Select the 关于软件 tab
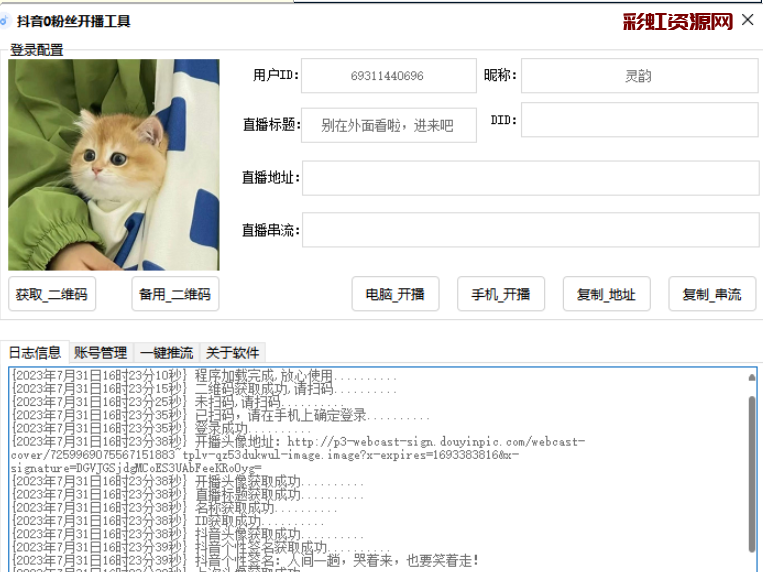The height and width of the screenshot is (572, 763). pyautogui.click(x=232, y=353)
